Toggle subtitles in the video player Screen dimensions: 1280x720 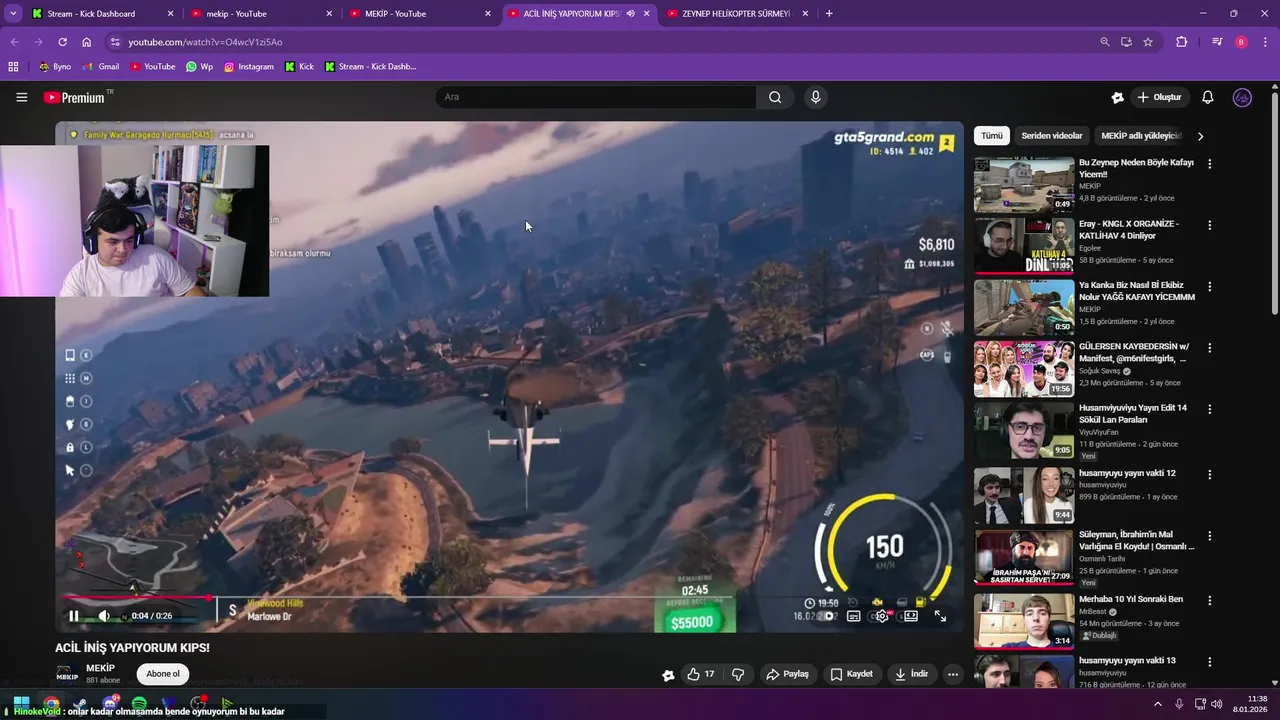click(854, 616)
